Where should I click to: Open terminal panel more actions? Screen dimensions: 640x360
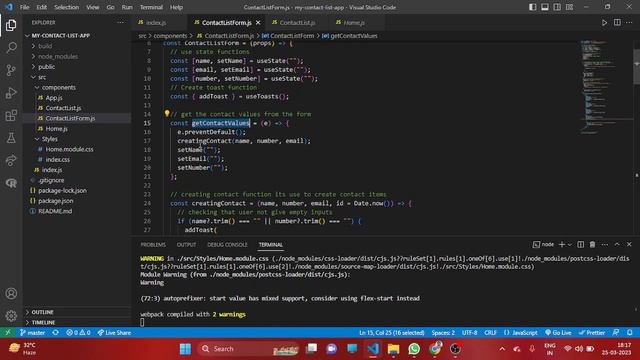pos(605,244)
